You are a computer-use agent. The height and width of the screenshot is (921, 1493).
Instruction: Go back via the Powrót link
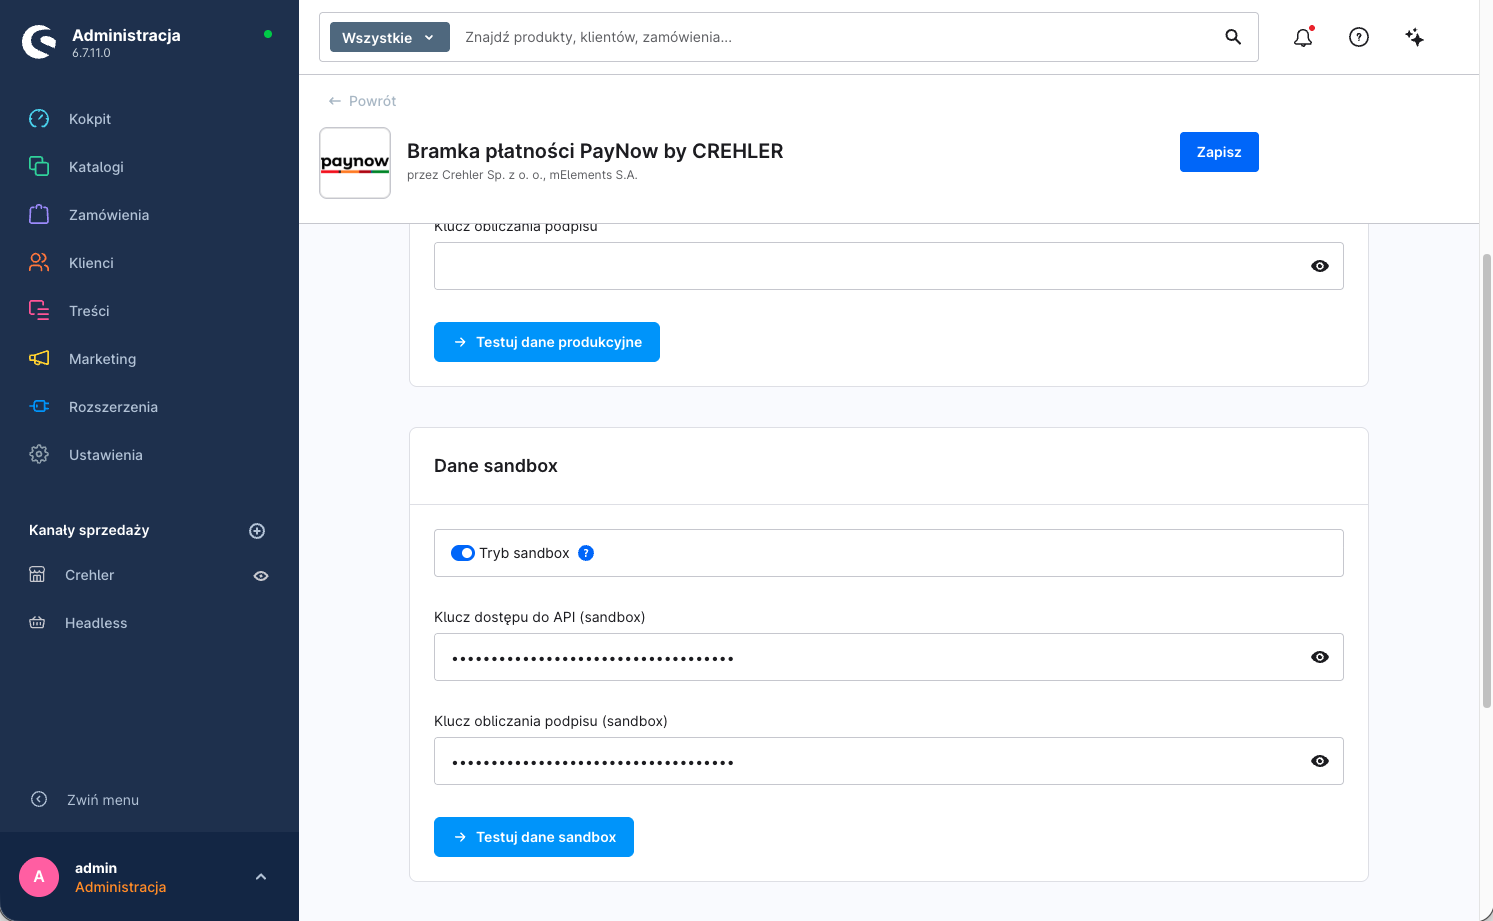362,101
